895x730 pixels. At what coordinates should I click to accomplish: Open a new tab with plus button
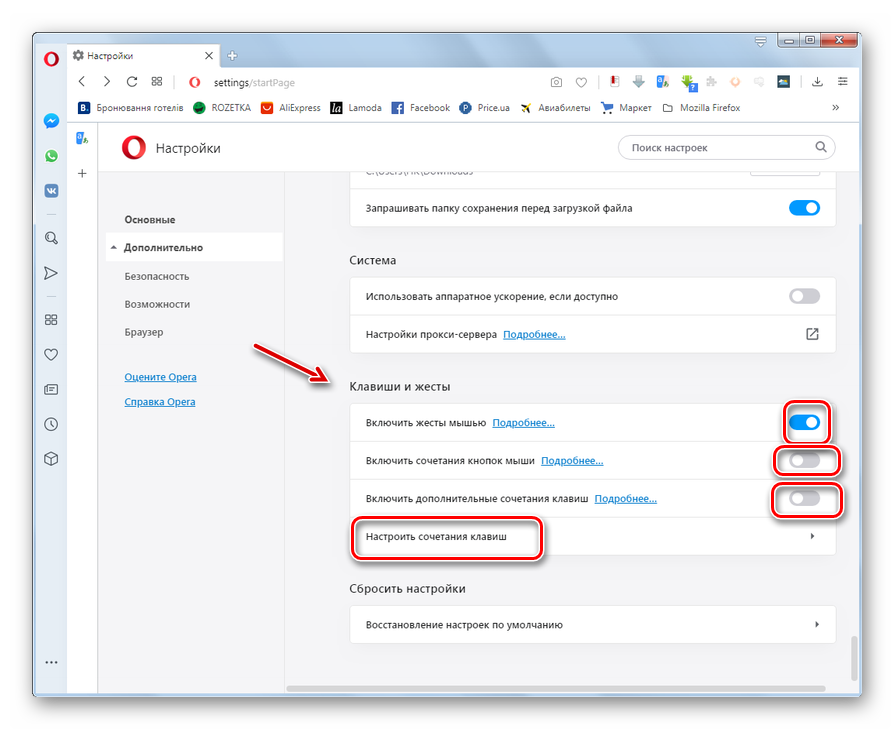pos(232,55)
